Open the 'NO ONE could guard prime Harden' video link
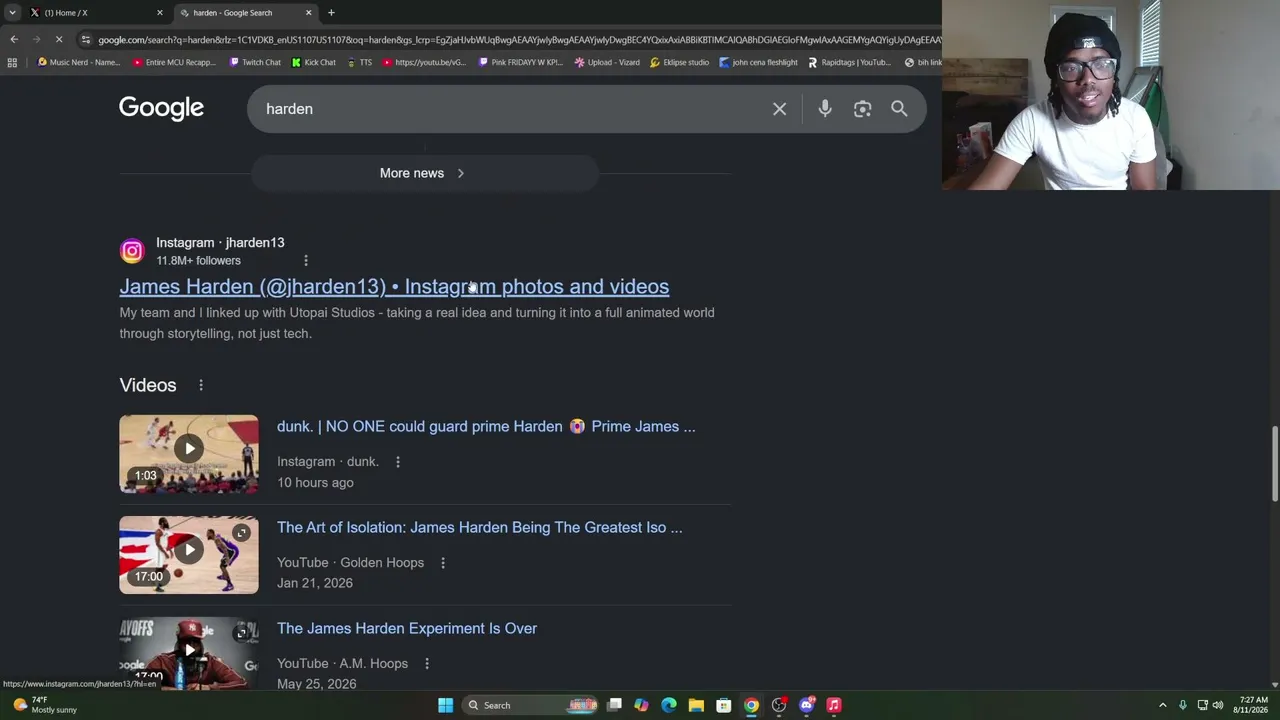This screenshot has height=720, width=1280. tap(486, 427)
